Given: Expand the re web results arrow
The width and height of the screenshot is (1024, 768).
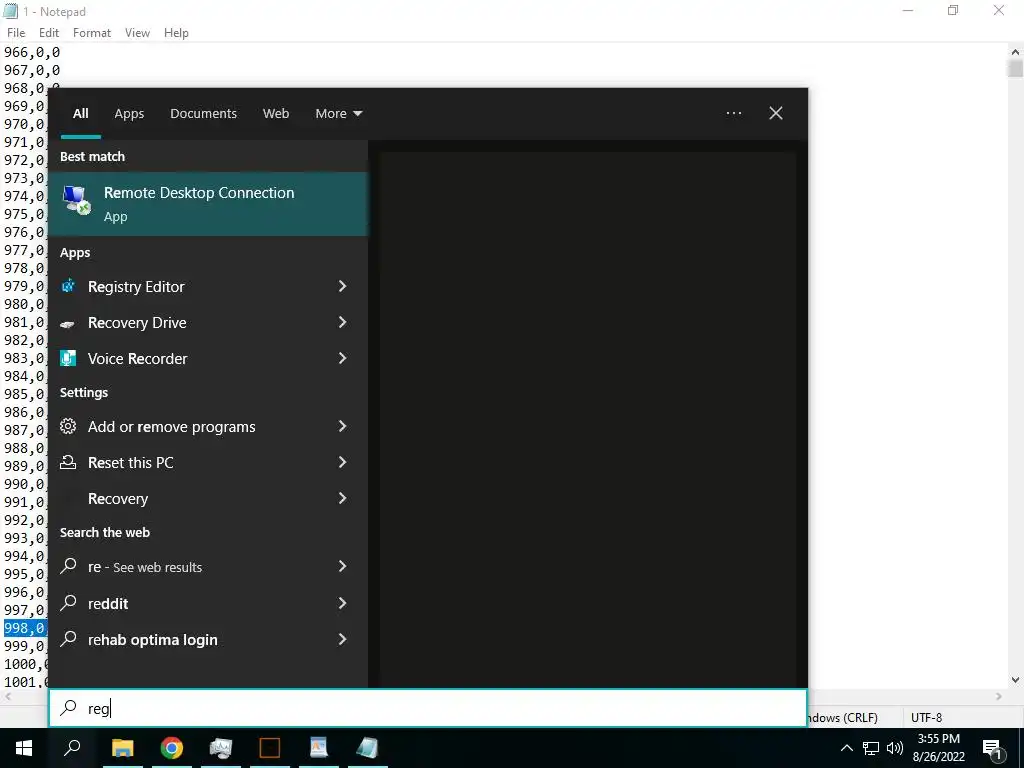Looking at the screenshot, I should click(x=342, y=566).
